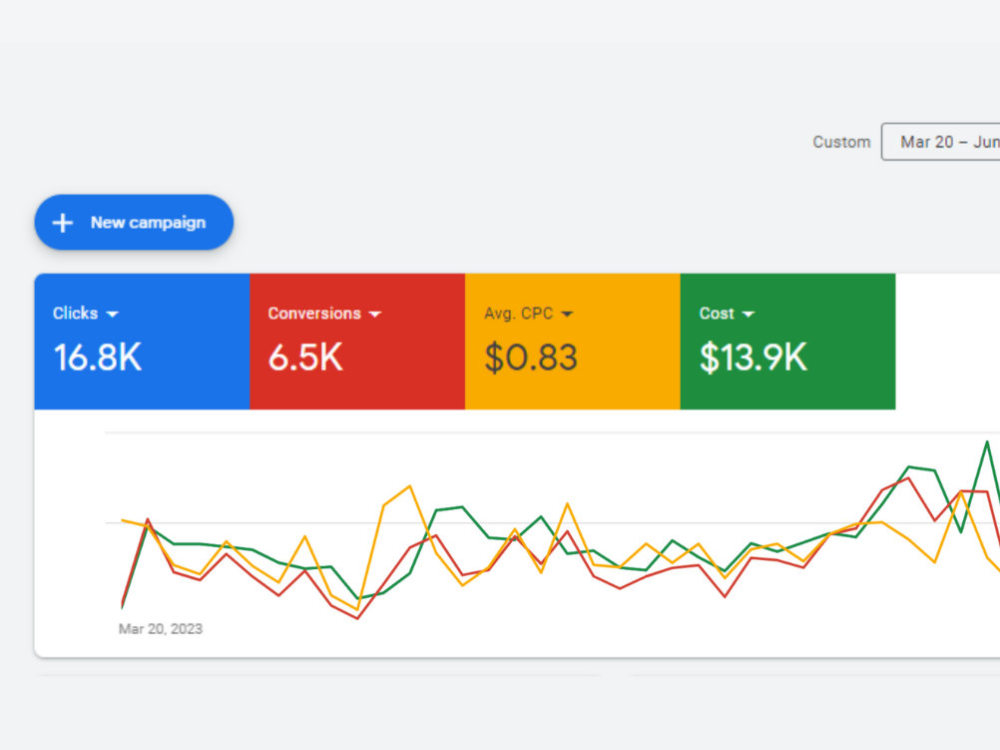Open the Avg. CPC metric dropdown arrow
This screenshot has height=750, width=1000.
pyautogui.click(x=567, y=314)
